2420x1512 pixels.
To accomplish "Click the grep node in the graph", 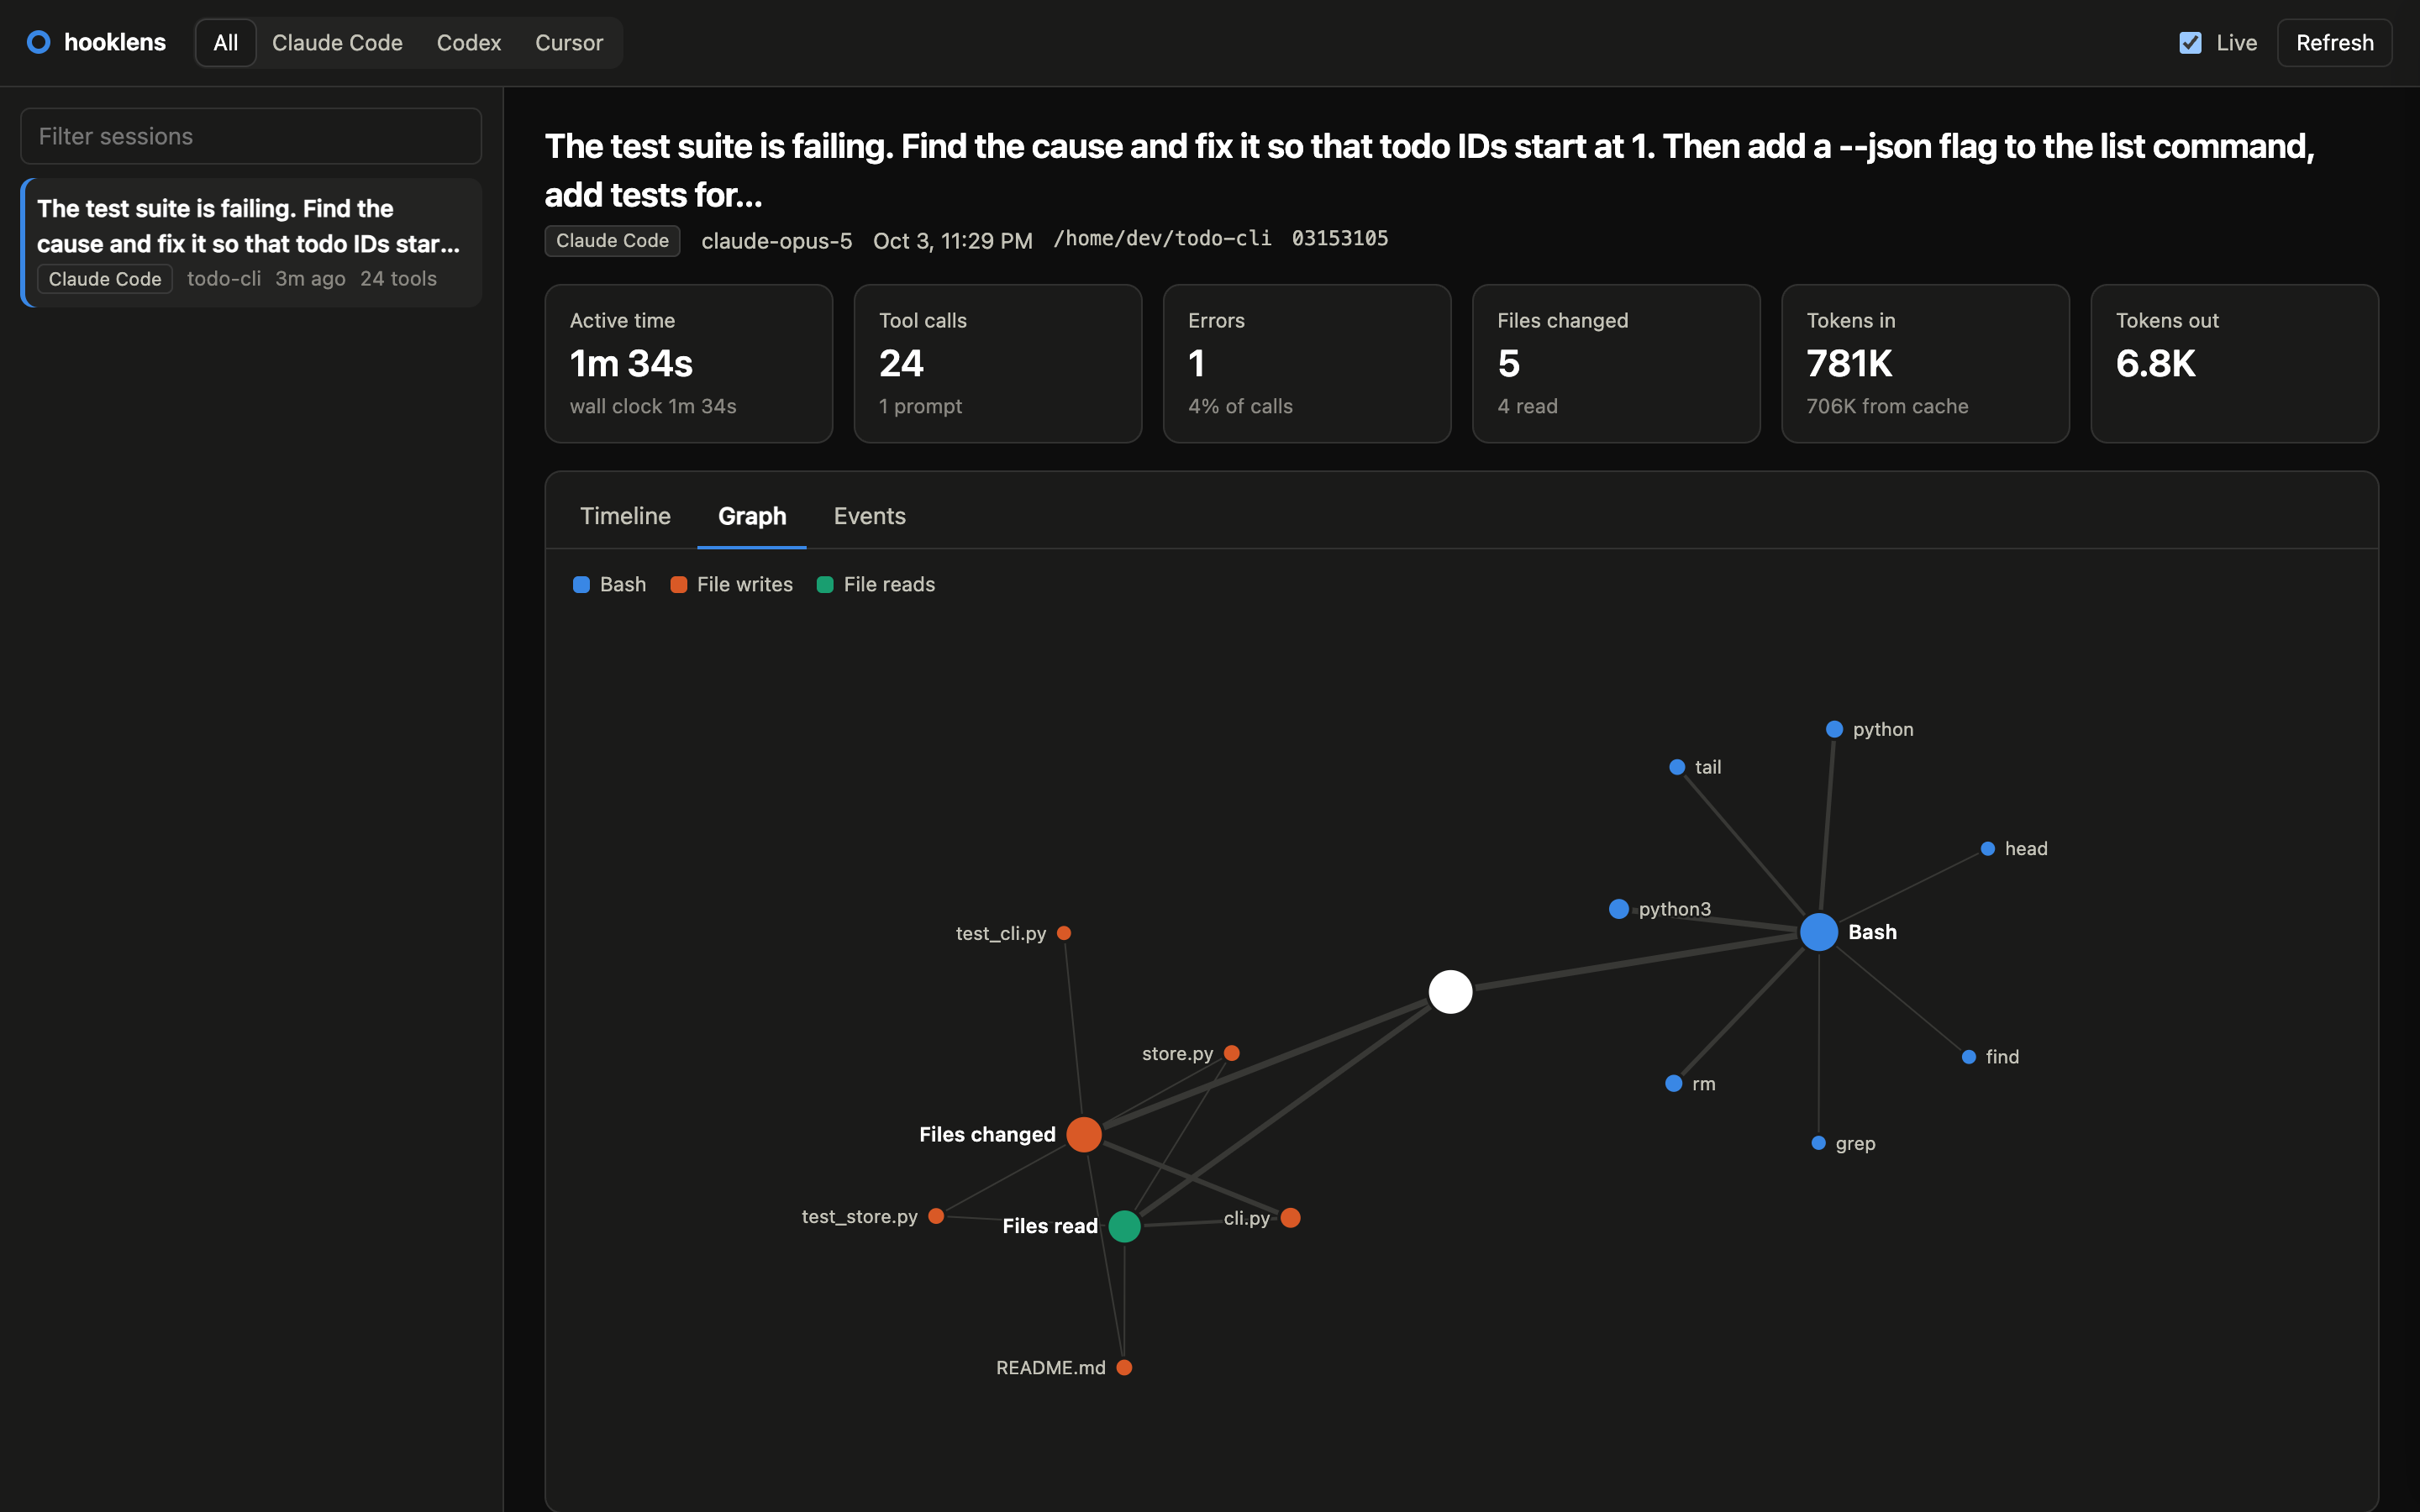I will [1819, 1143].
